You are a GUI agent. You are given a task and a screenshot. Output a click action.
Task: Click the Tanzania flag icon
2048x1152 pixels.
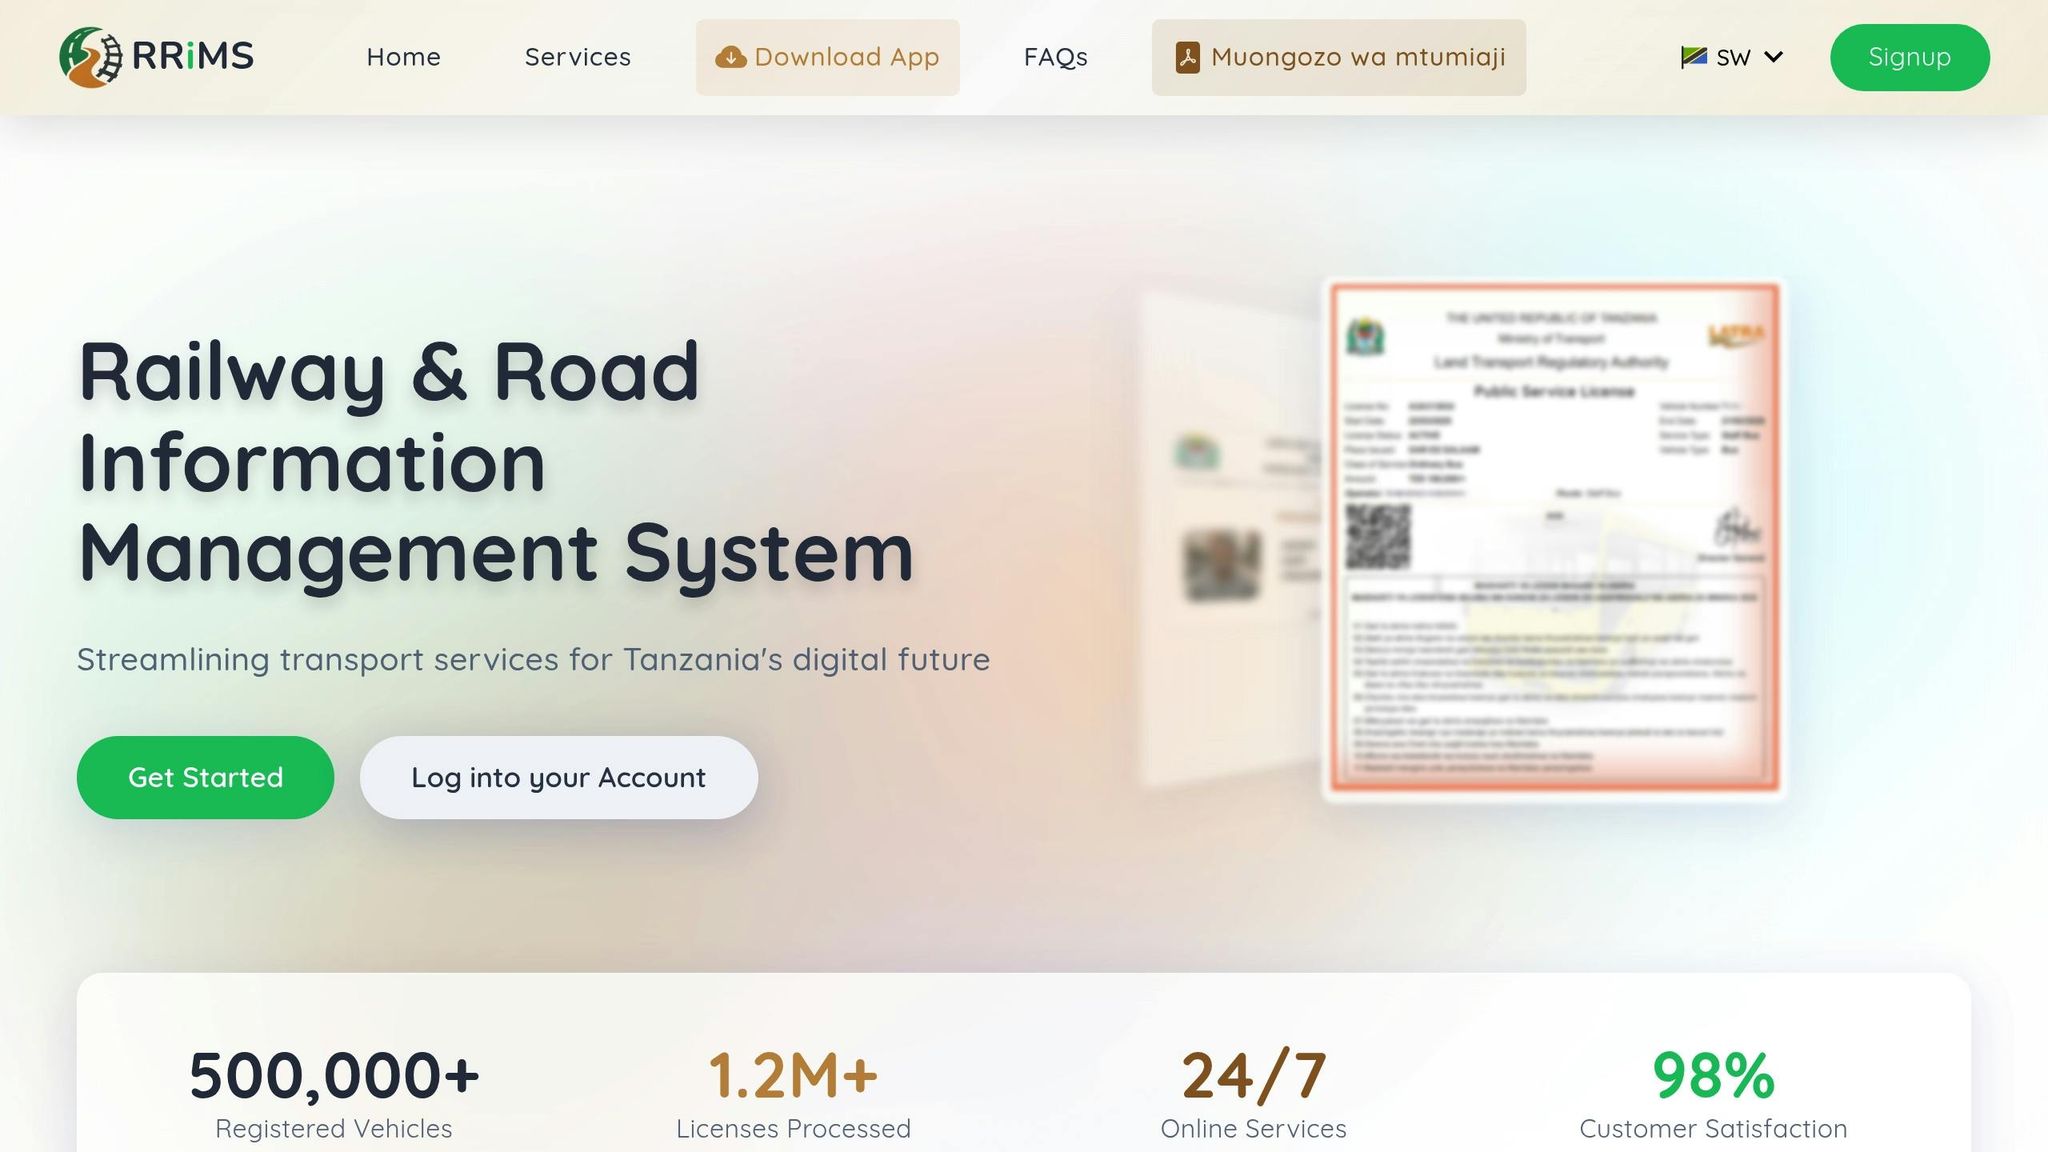[x=1693, y=57]
